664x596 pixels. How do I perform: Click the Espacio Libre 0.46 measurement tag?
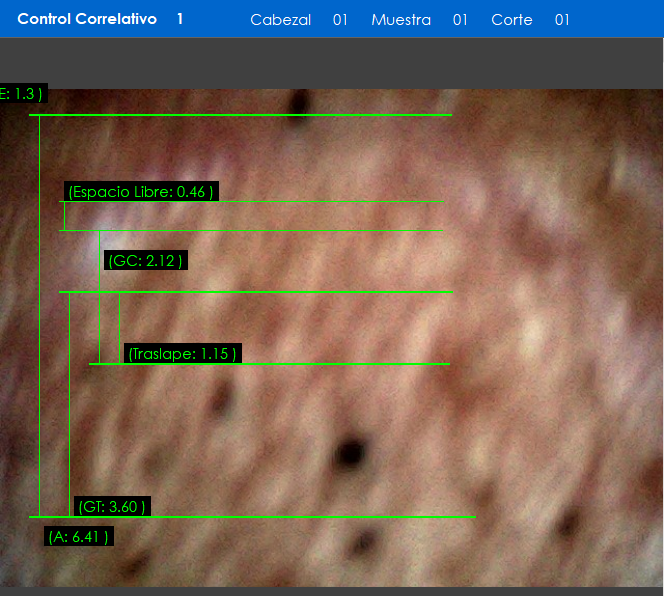click(141, 191)
